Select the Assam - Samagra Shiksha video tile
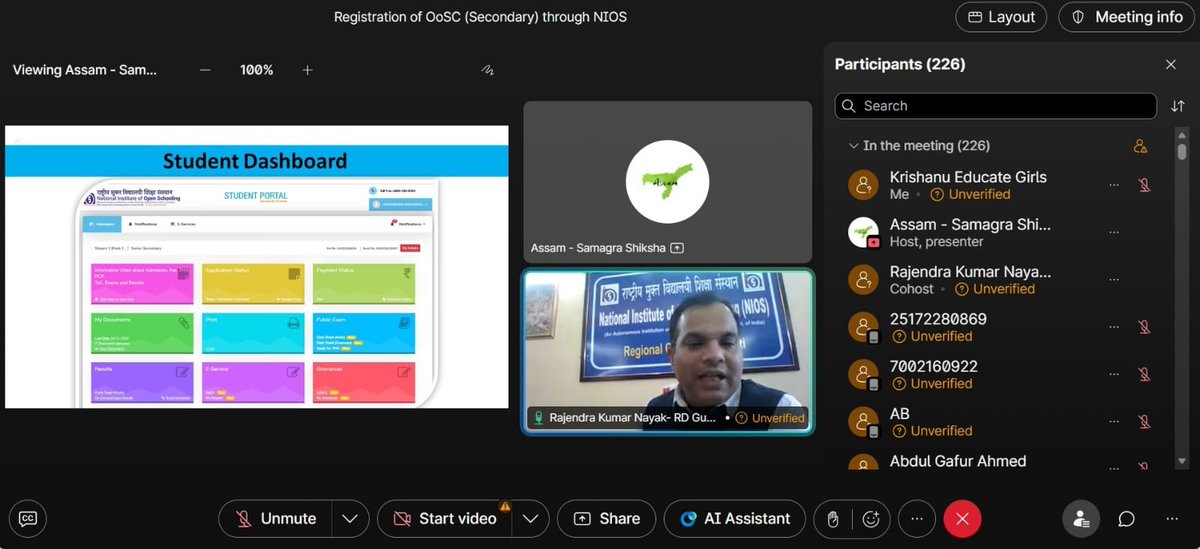Image resolution: width=1200 pixels, height=549 pixels. [x=668, y=182]
